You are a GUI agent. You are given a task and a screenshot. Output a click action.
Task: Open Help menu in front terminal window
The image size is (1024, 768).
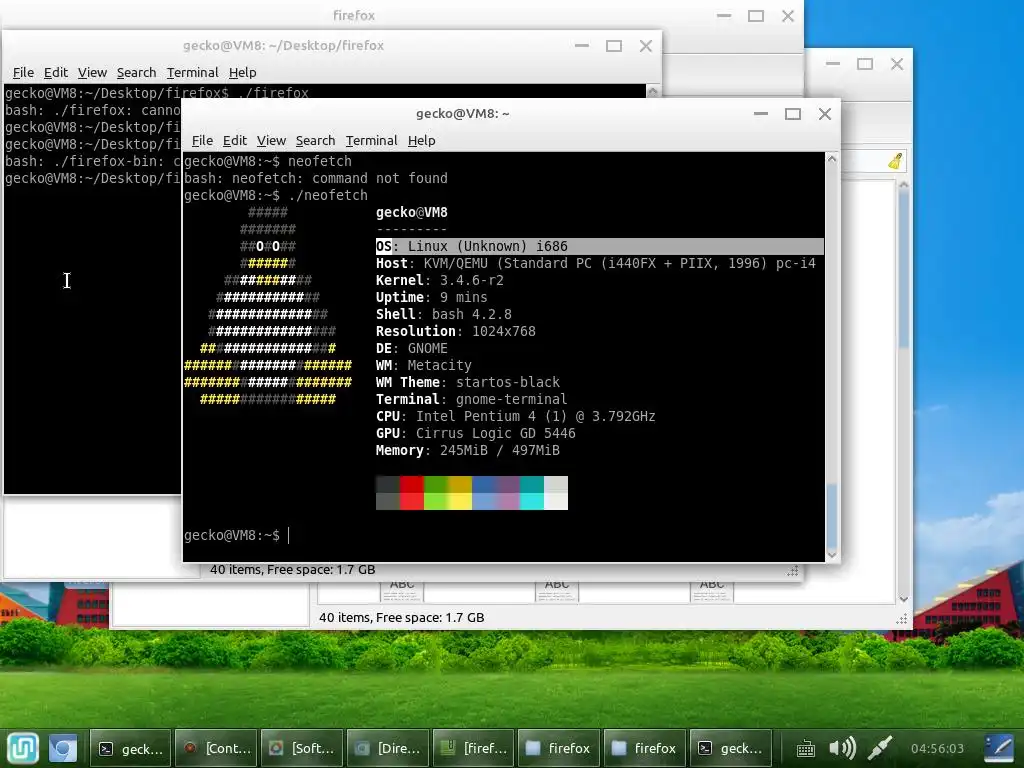pyautogui.click(x=421, y=140)
